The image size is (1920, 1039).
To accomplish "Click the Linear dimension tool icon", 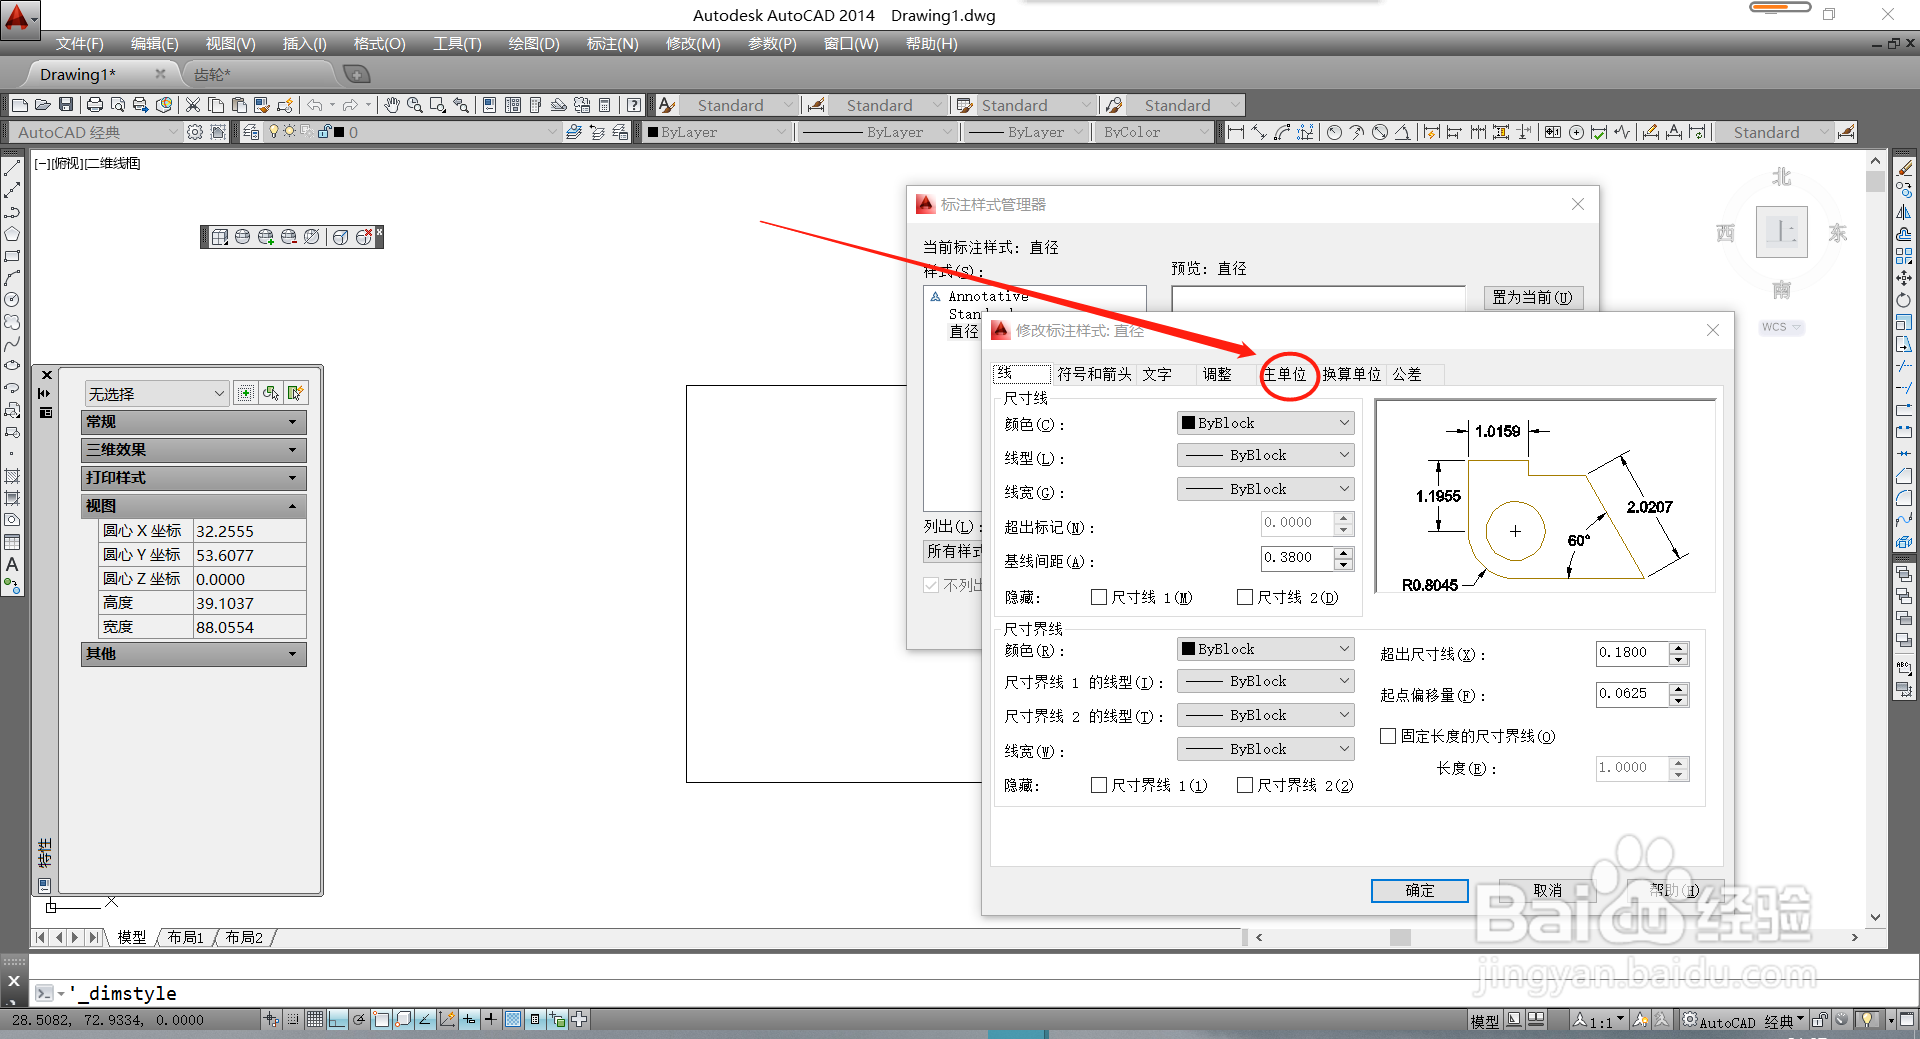I will point(1236,132).
